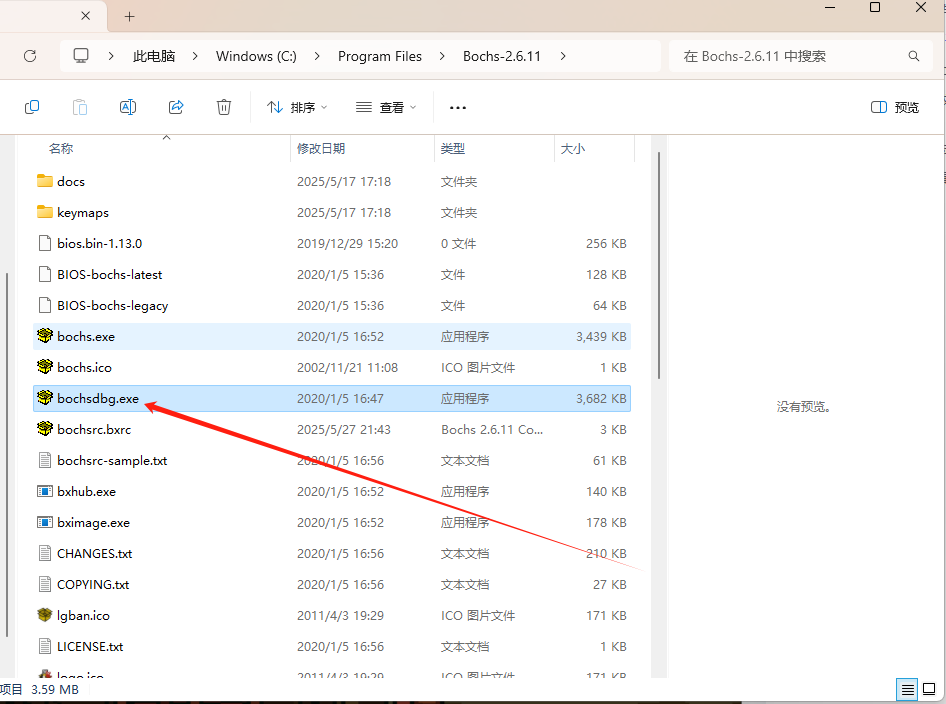Click the 61 KB size cell
The image size is (946, 704).
click(609, 460)
